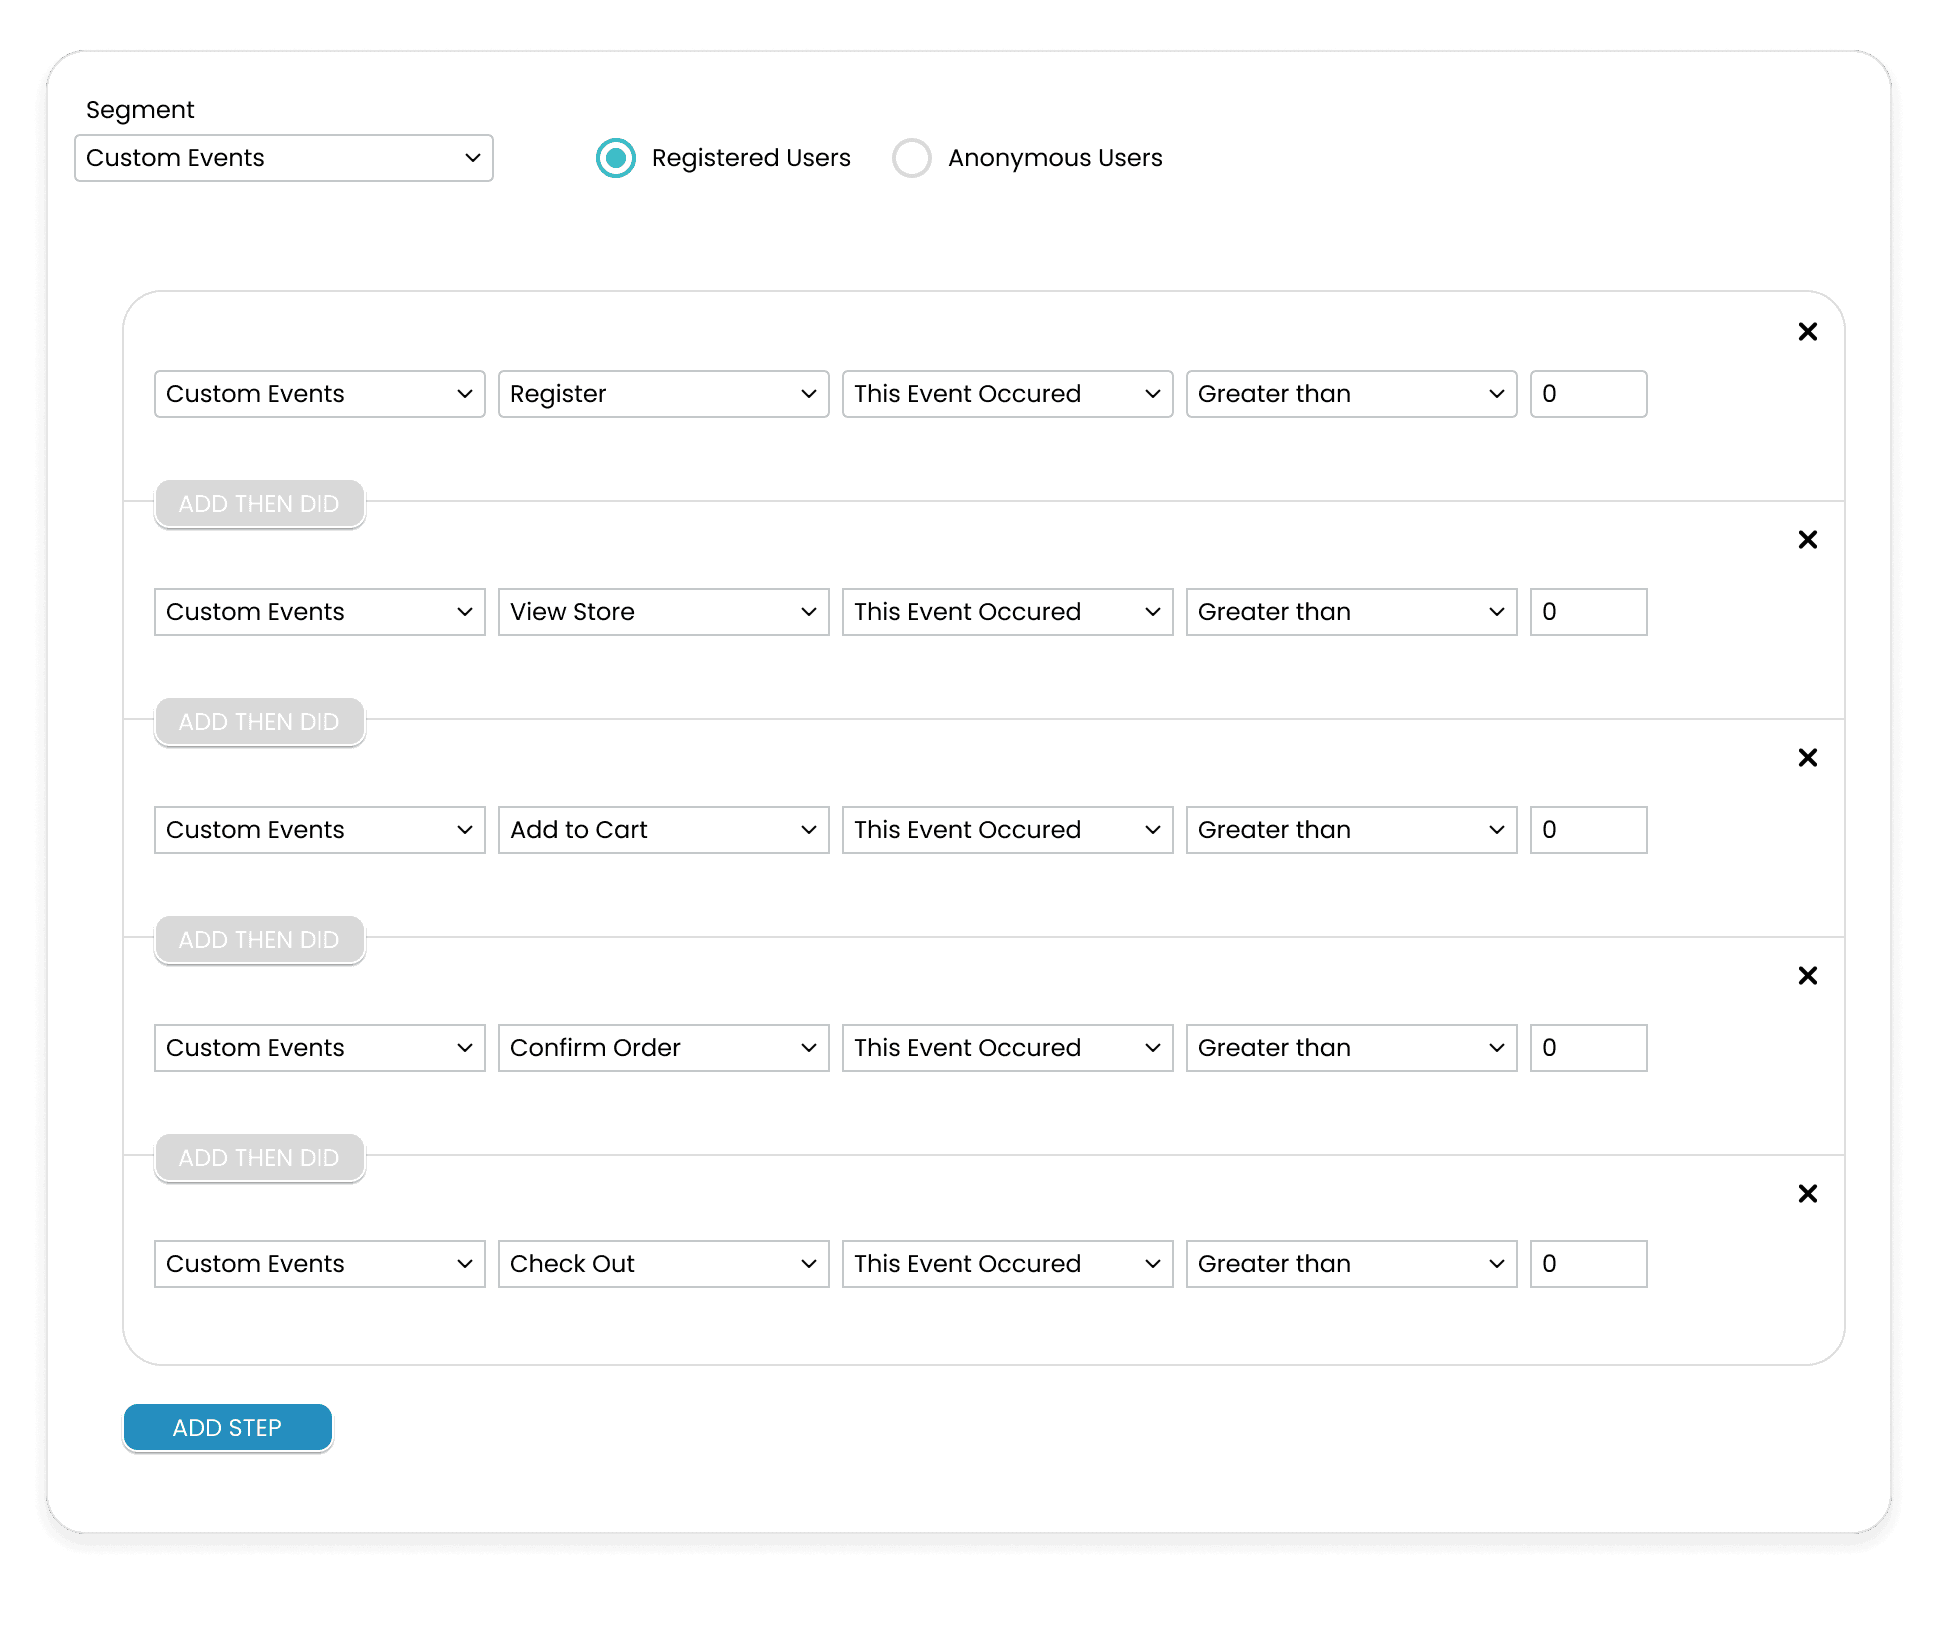Select Anonymous Users radio button
Image resolution: width=1950 pixels, height=1634 pixels.
911,158
